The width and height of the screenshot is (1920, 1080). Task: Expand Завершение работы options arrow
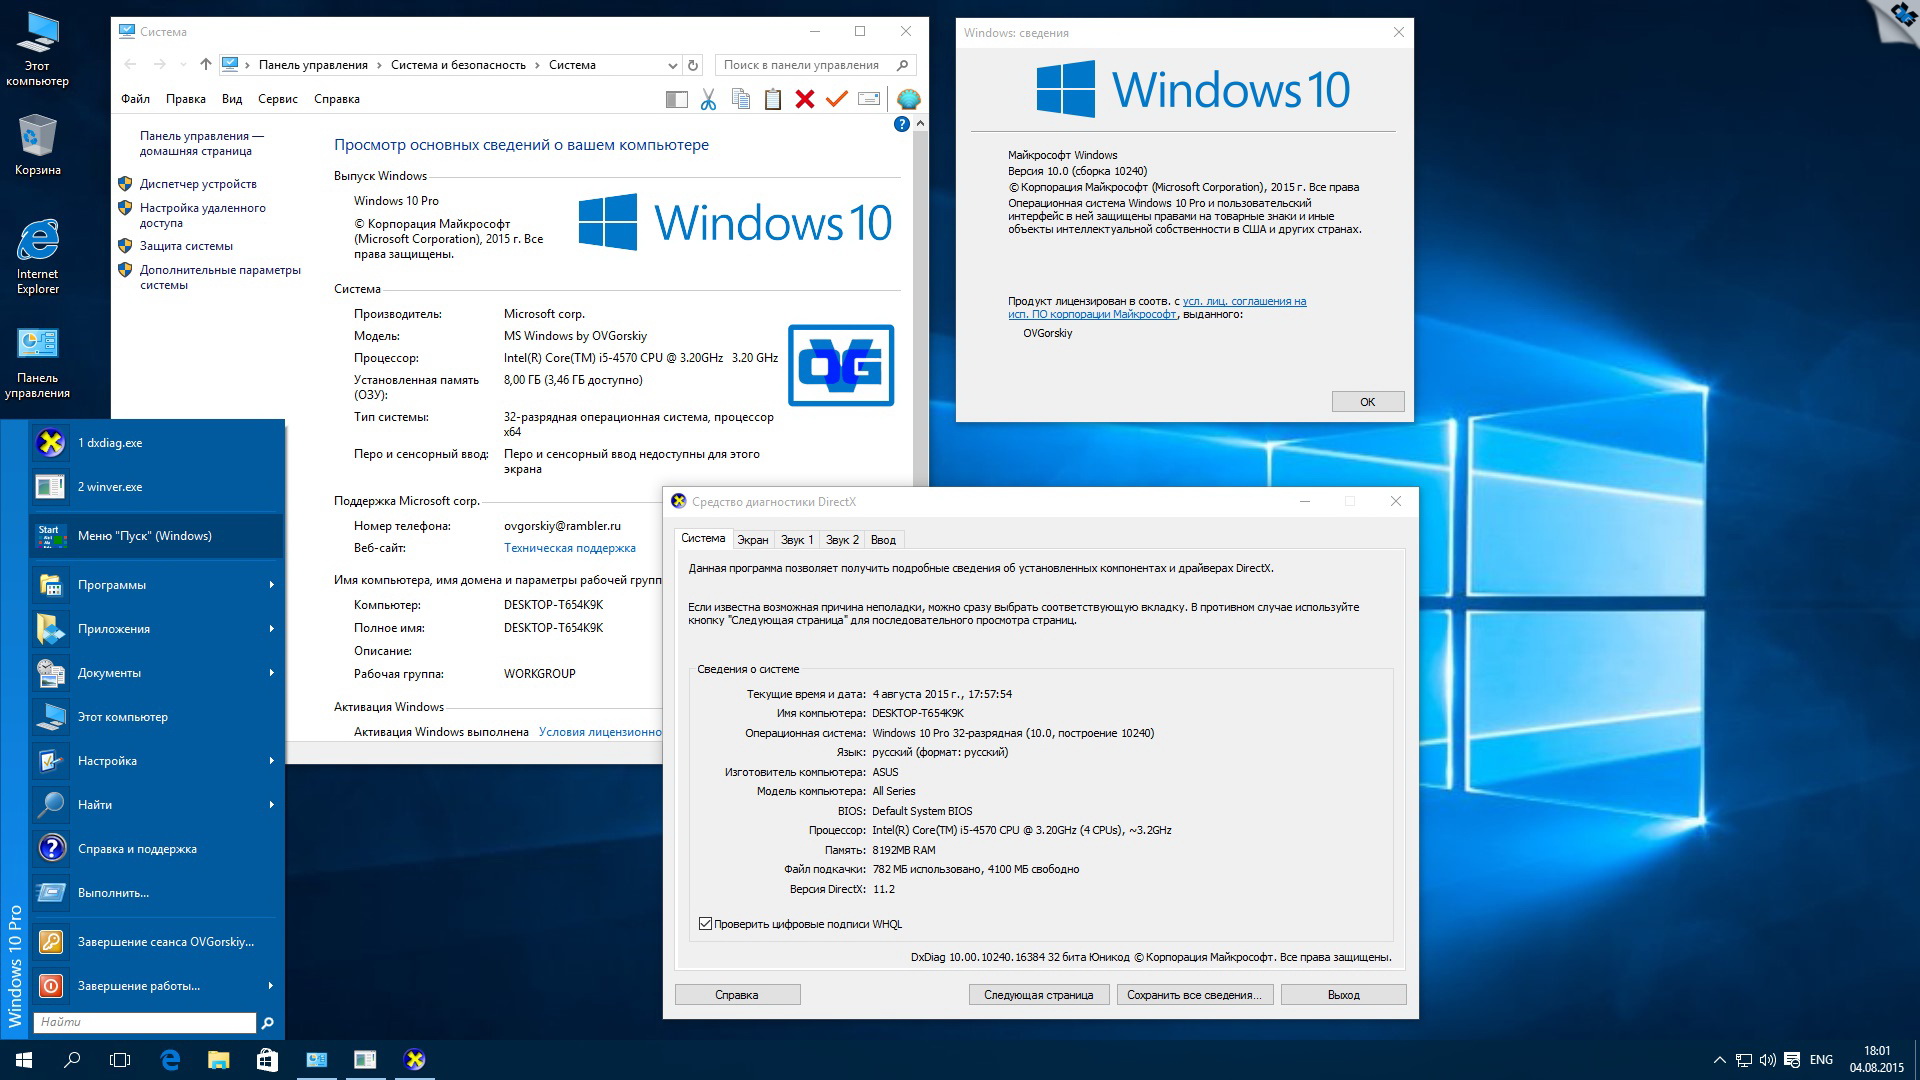[x=271, y=986]
